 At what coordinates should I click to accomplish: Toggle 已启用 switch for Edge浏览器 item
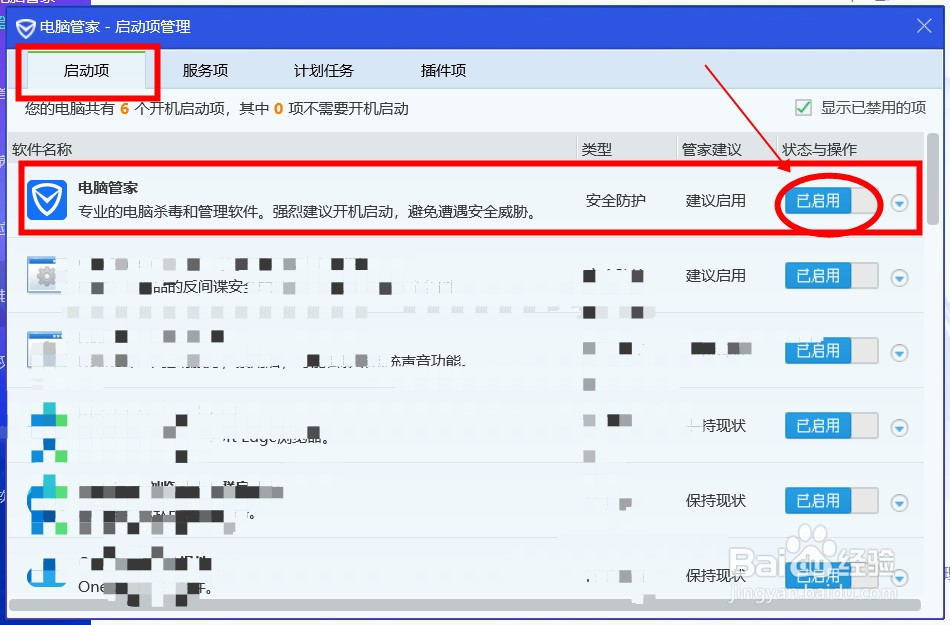click(x=831, y=426)
